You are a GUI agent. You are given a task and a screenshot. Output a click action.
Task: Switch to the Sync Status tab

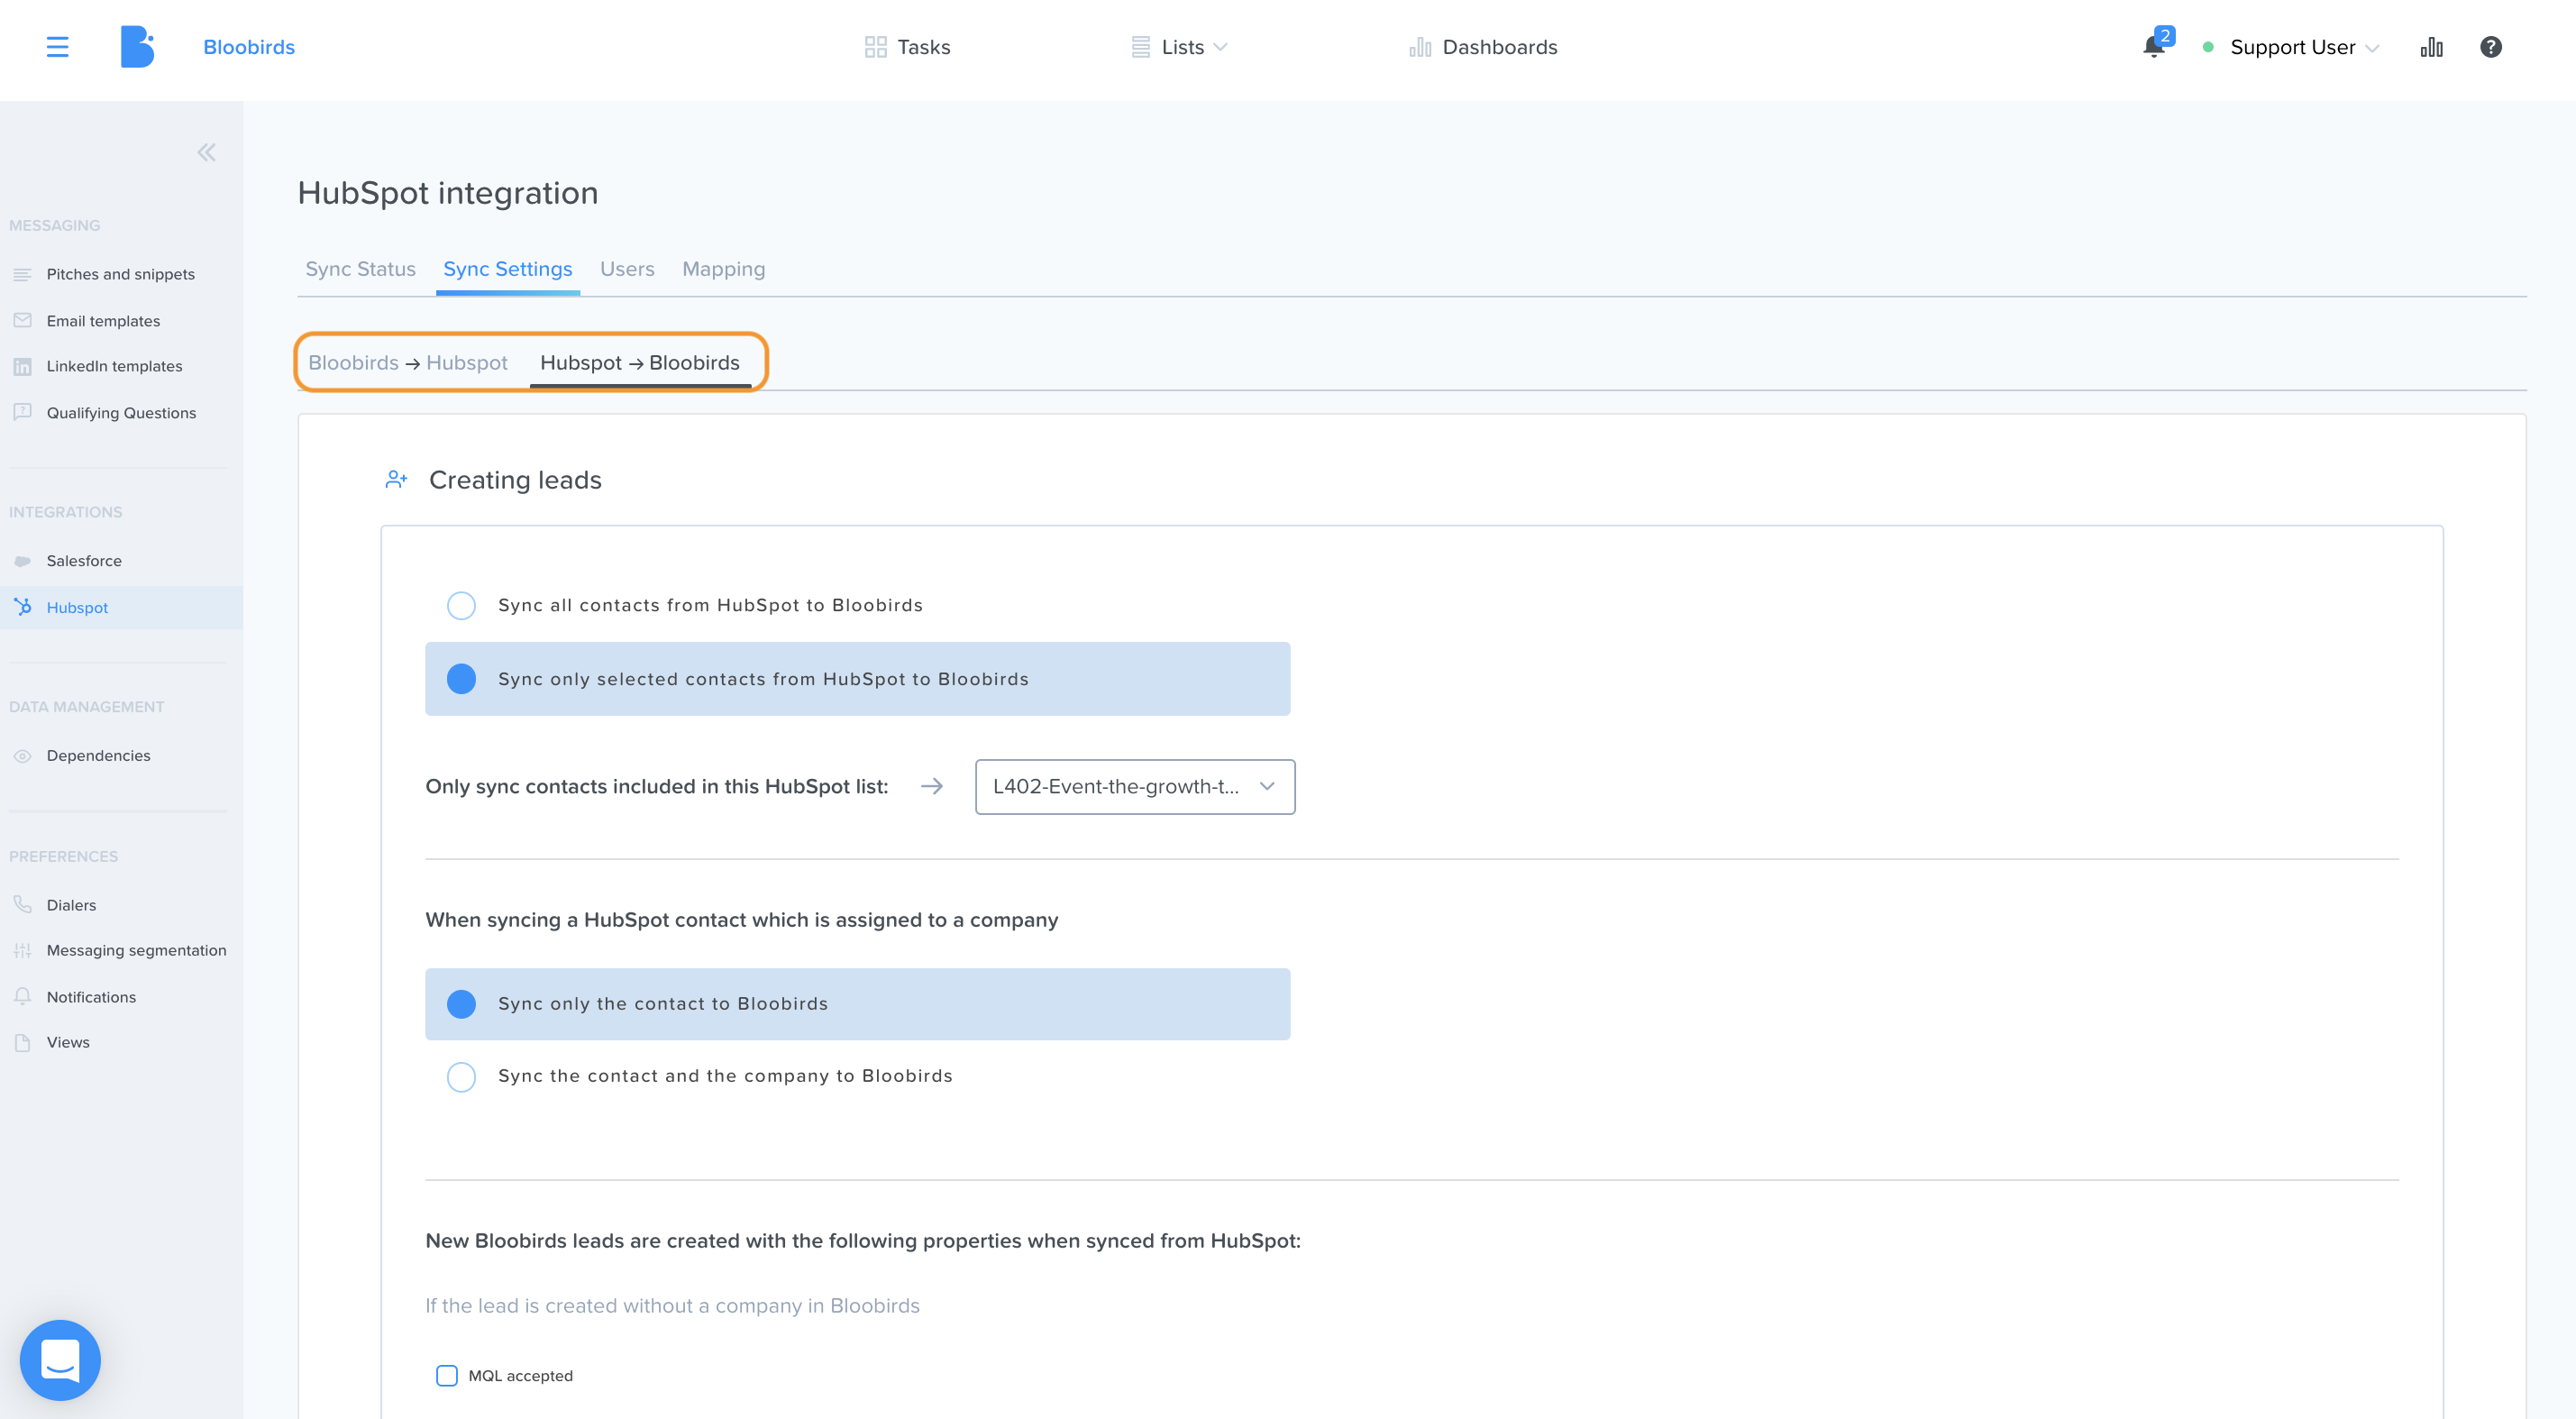click(360, 269)
